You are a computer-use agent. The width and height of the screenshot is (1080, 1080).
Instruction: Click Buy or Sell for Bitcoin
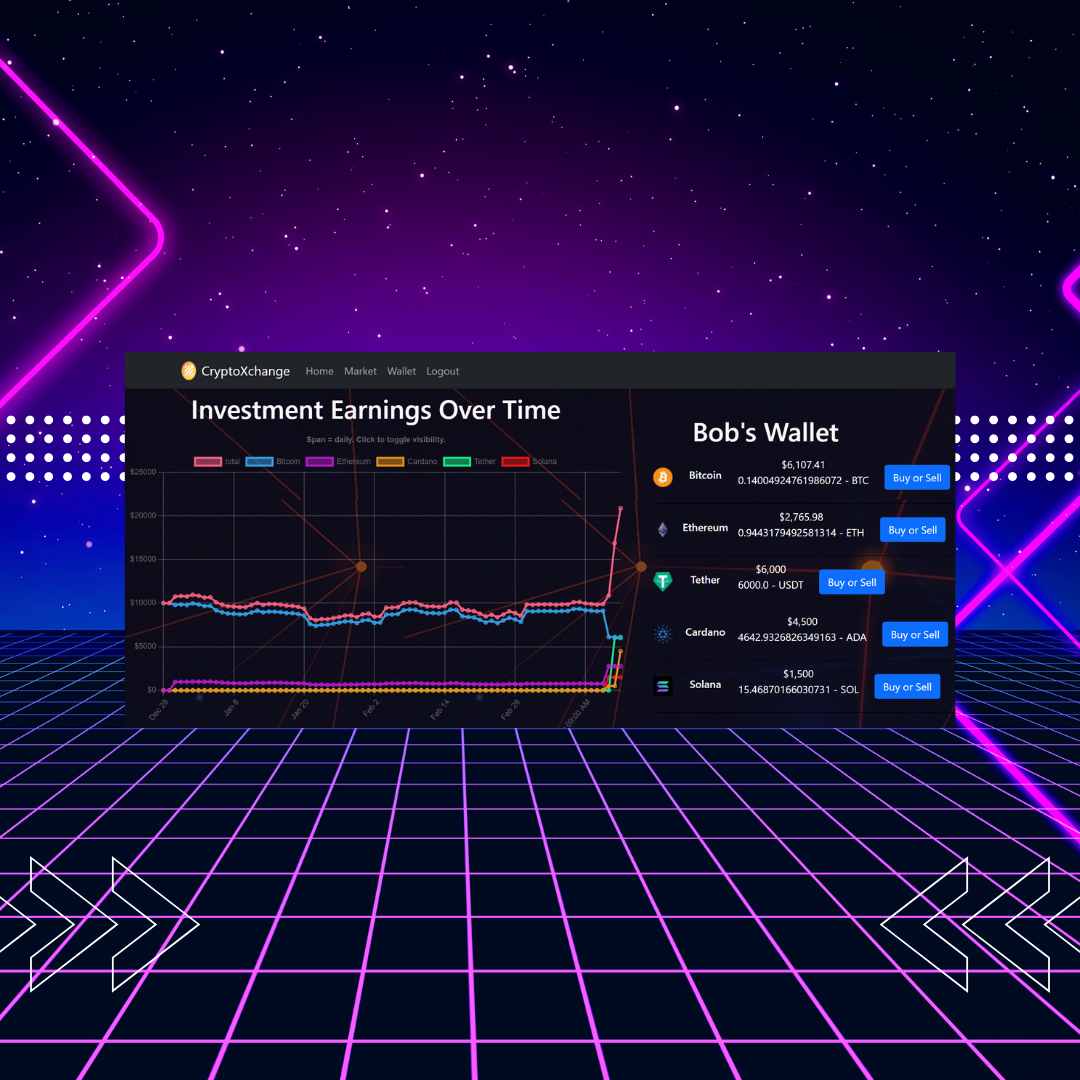pyautogui.click(x=916, y=478)
